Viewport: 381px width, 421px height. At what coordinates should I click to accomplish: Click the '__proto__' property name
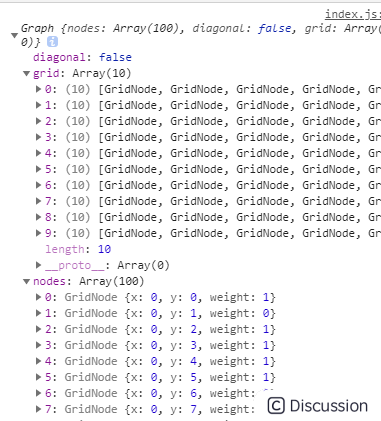(x=74, y=265)
